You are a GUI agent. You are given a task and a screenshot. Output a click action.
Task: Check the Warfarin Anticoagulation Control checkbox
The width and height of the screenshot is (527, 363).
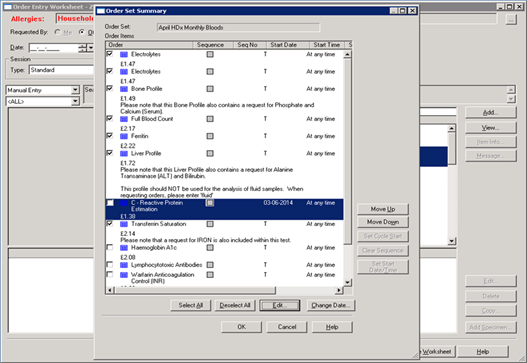[x=110, y=275]
